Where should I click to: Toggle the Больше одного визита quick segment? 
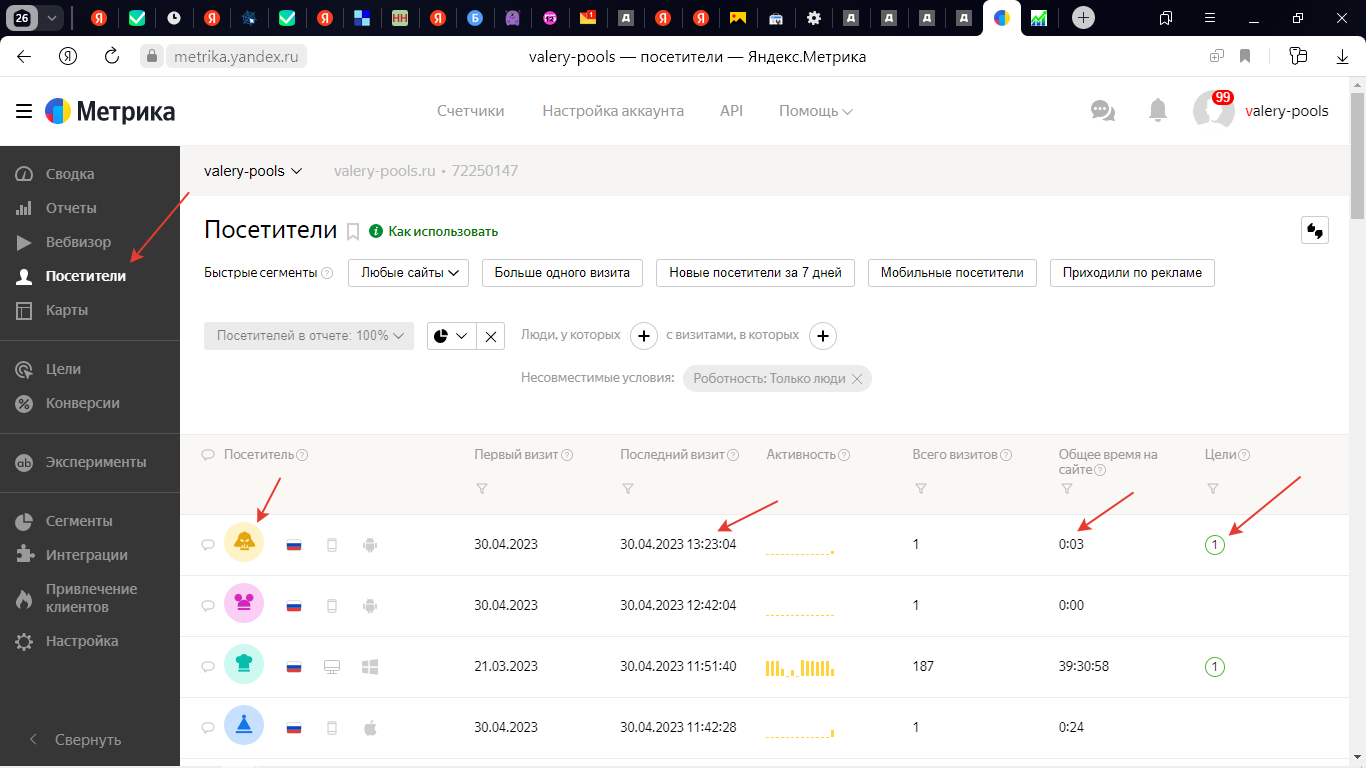pyautogui.click(x=561, y=273)
